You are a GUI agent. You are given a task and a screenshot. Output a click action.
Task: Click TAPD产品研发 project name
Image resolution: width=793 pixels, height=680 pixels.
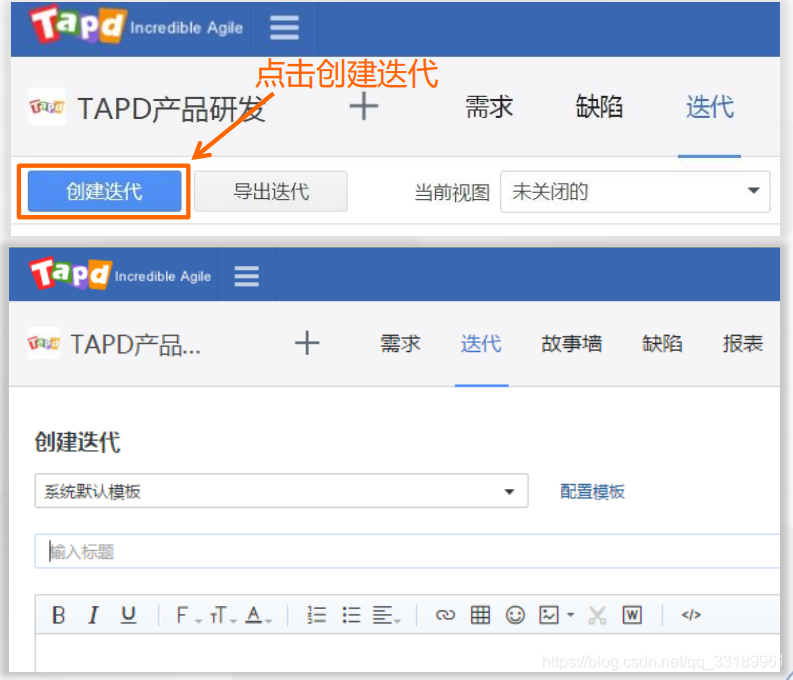coord(171,108)
